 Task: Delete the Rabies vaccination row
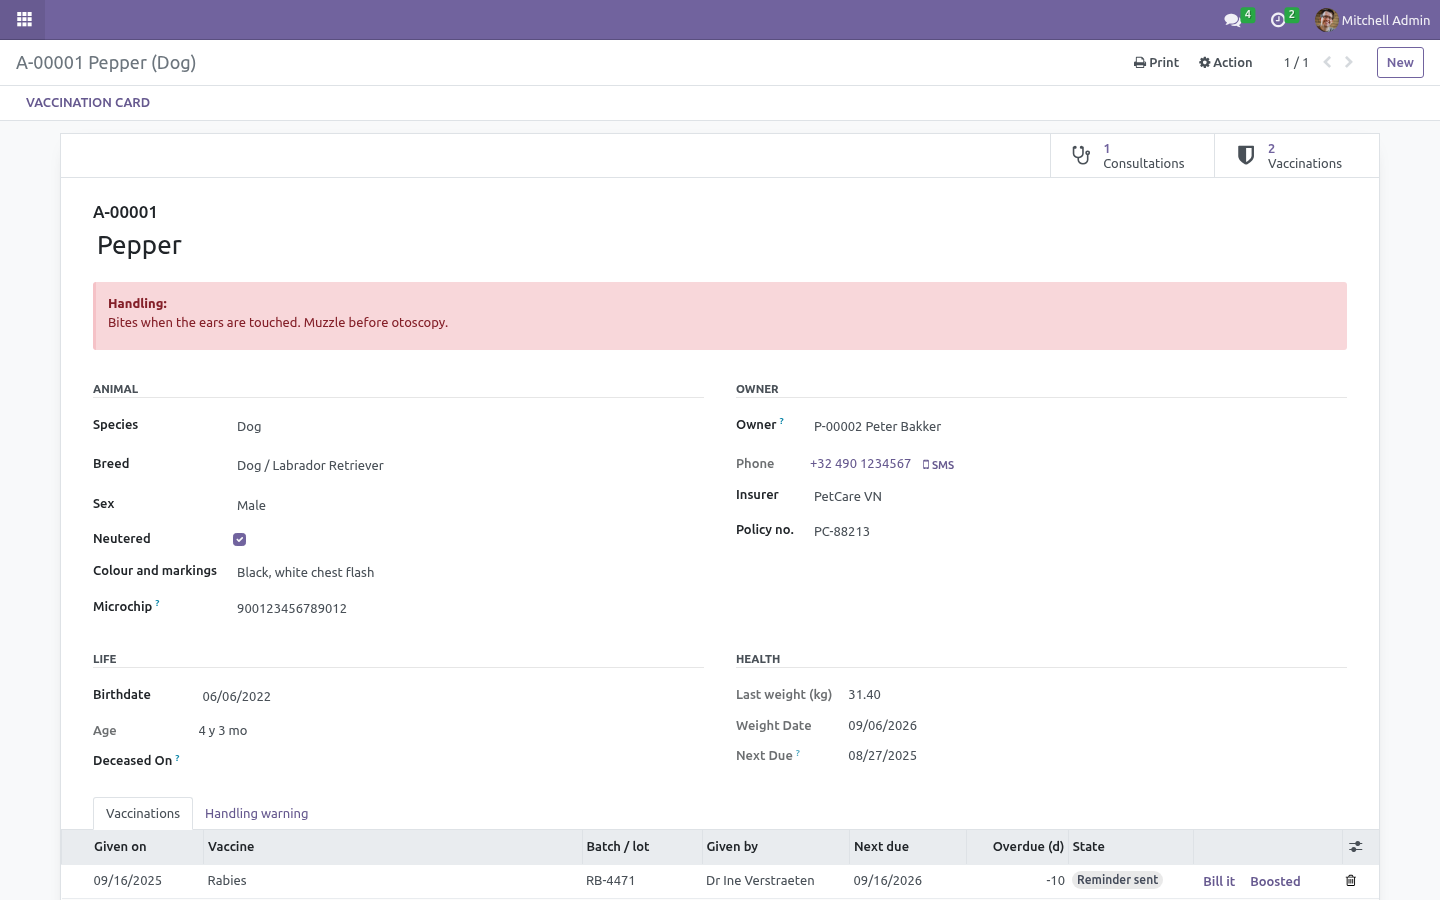coord(1351,881)
